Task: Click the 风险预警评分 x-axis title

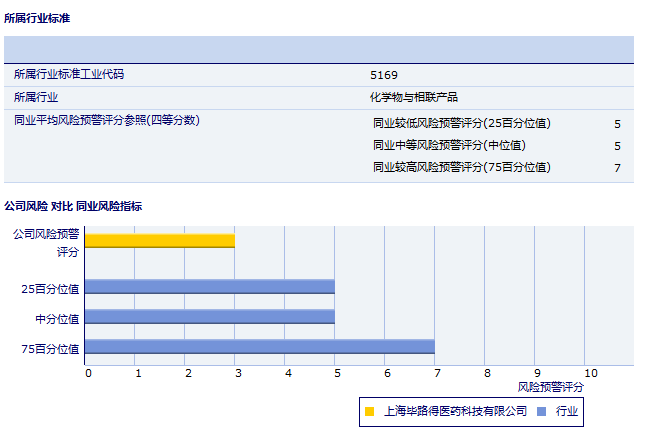Action: point(550,386)
